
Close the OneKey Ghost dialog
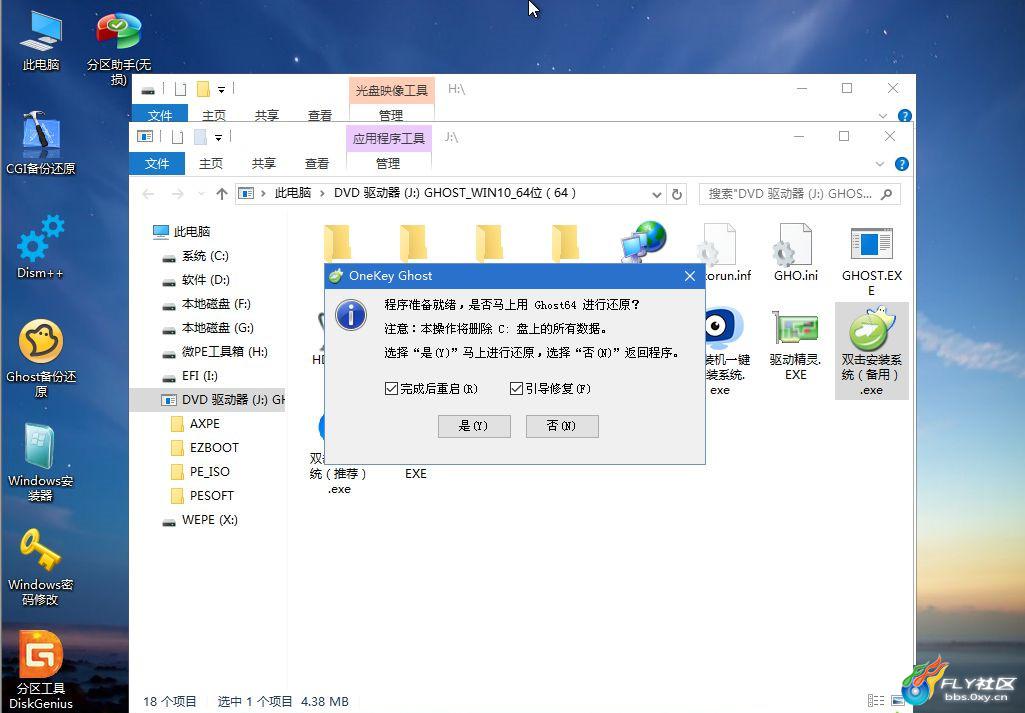pyautogui.click(x=690, y=276)
